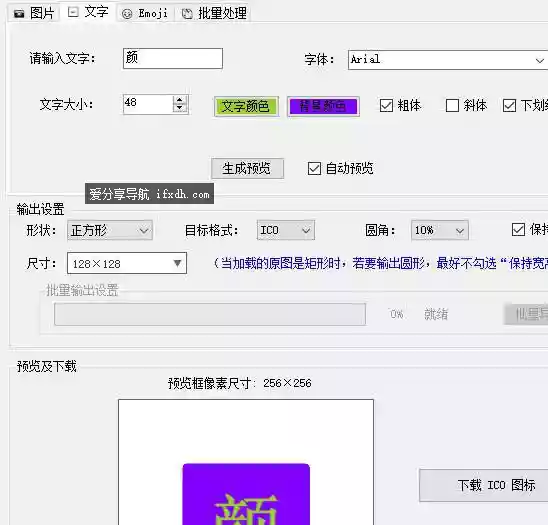Click the batch output progress bar
The height and width of the screenshot is (525, 548).
click(210, 314)
